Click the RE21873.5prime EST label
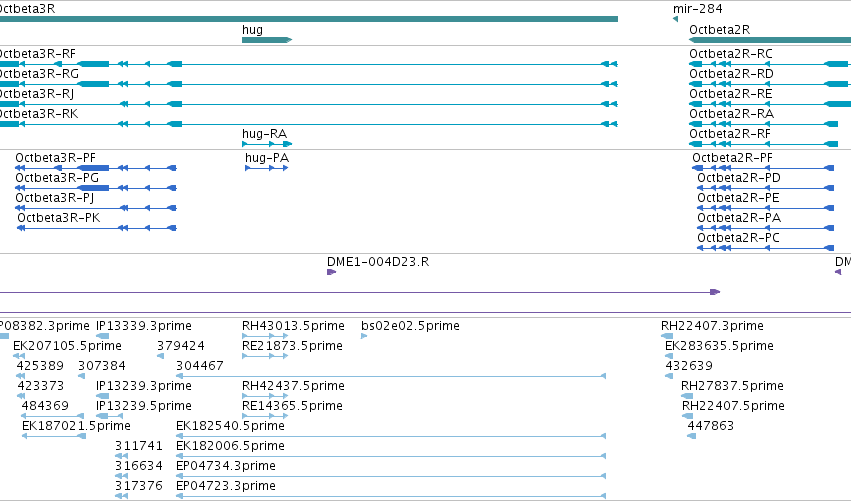Image resolution: width=851 pixels, height=501 pixels. 292,346
